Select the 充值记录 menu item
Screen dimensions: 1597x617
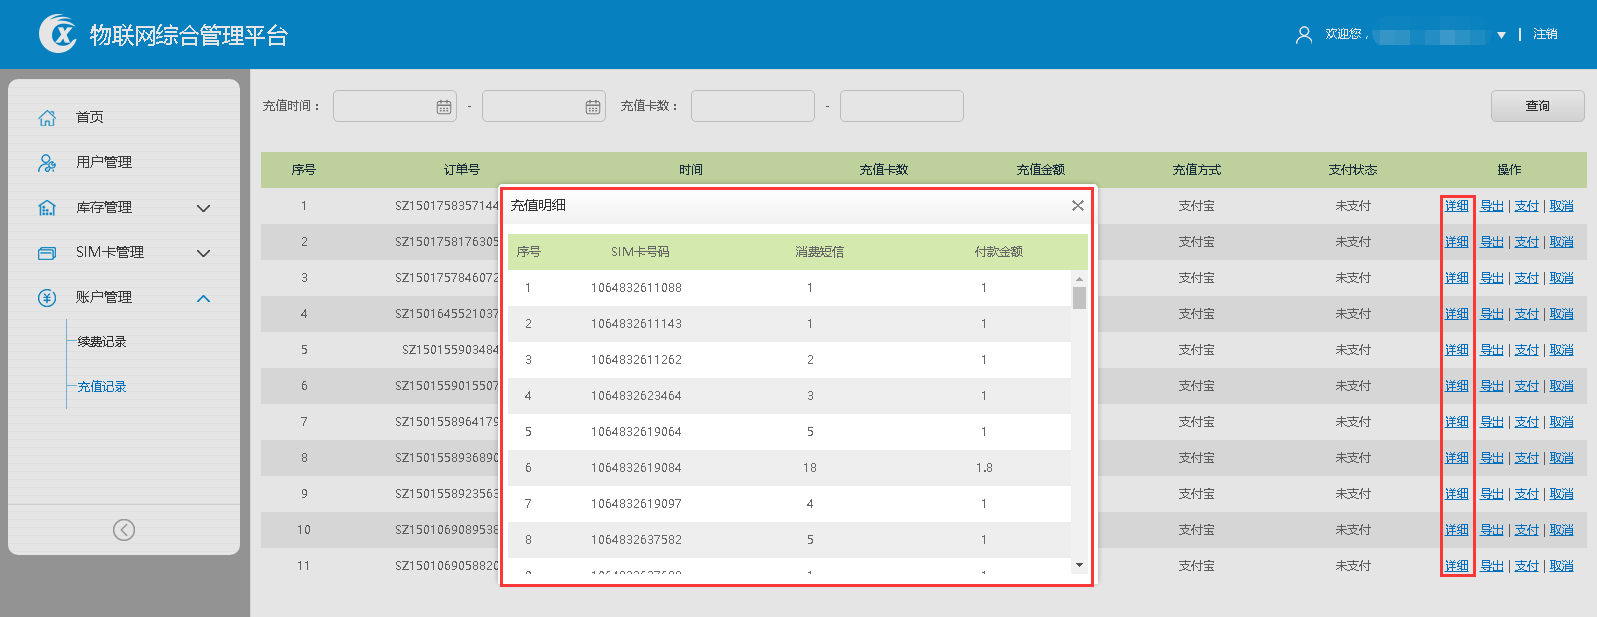click(x=102, y=387)
